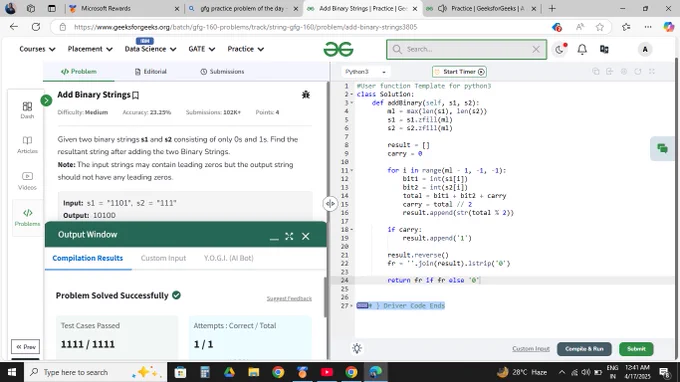Open Windows Start menu
This screenshot has height=382, width=680.
[x=12, y=372]
